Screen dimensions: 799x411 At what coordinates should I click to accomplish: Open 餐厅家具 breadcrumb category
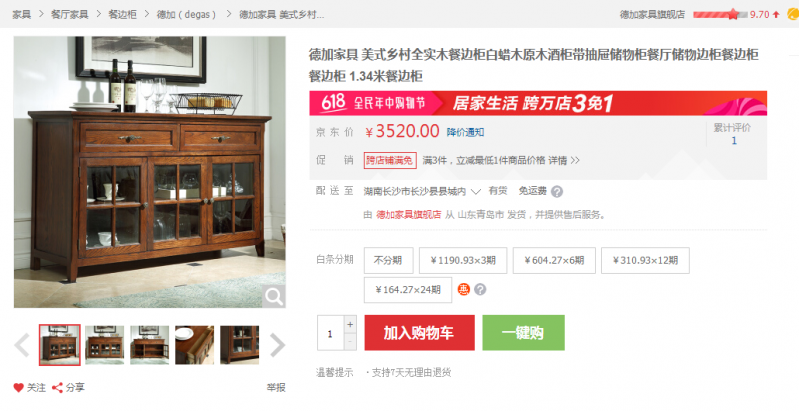(69, 14)
